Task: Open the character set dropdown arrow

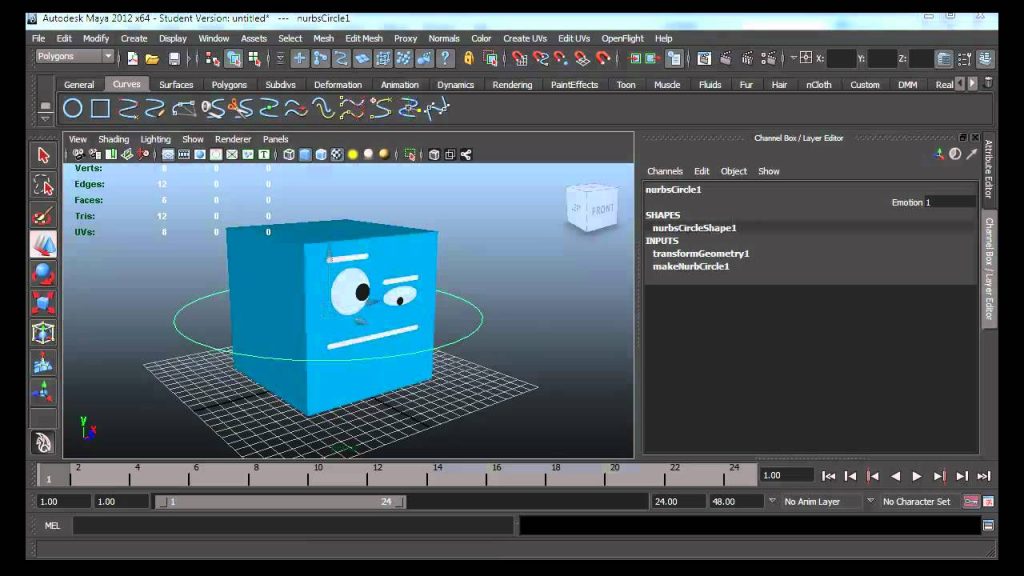Action: coord(870,501)
